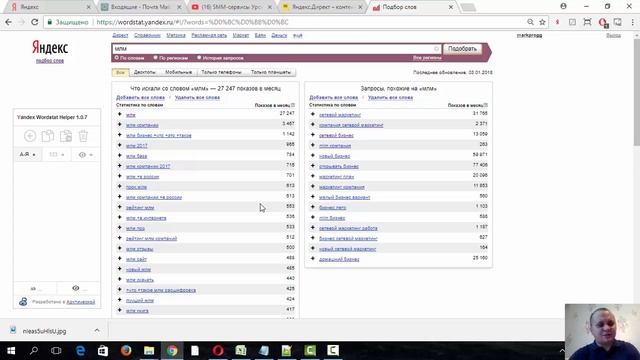Click Wordstat Helper copy with frequencies icon
This screenshot has width=640, height=360.
pyautogui.click(x=66, y=136)
